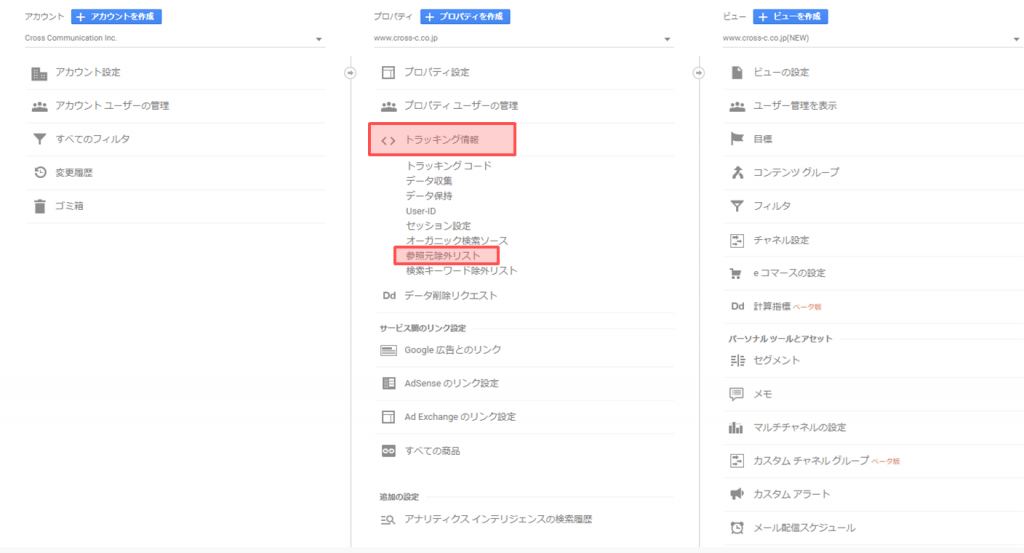Collapse the トラッキング情報 section
Screen dimensions: 1024x553
[442, 140]
